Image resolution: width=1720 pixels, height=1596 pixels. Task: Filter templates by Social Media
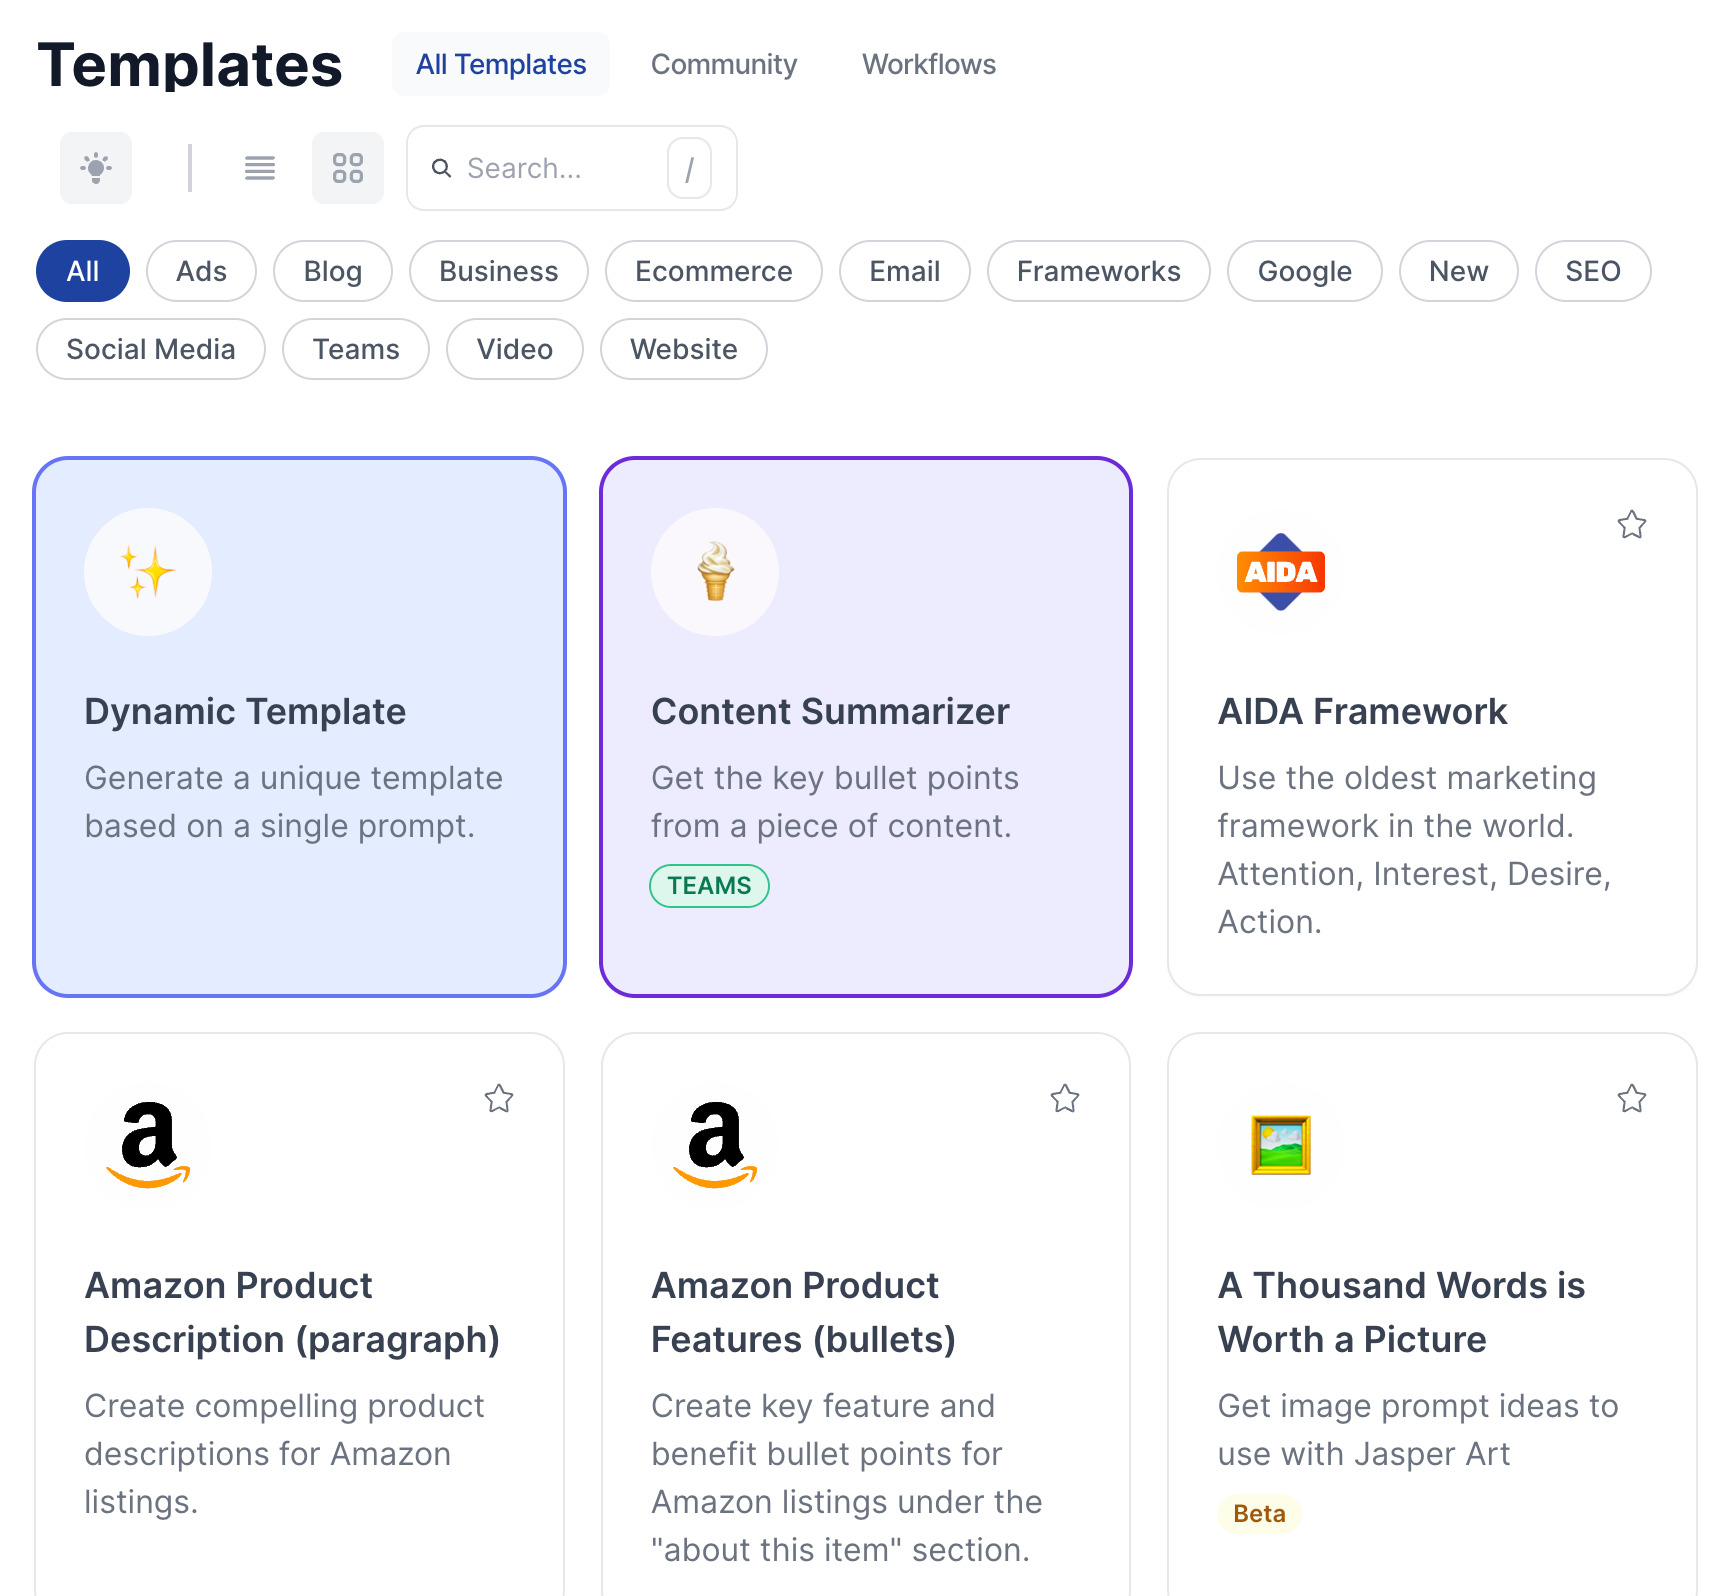(x=150, y=349)
